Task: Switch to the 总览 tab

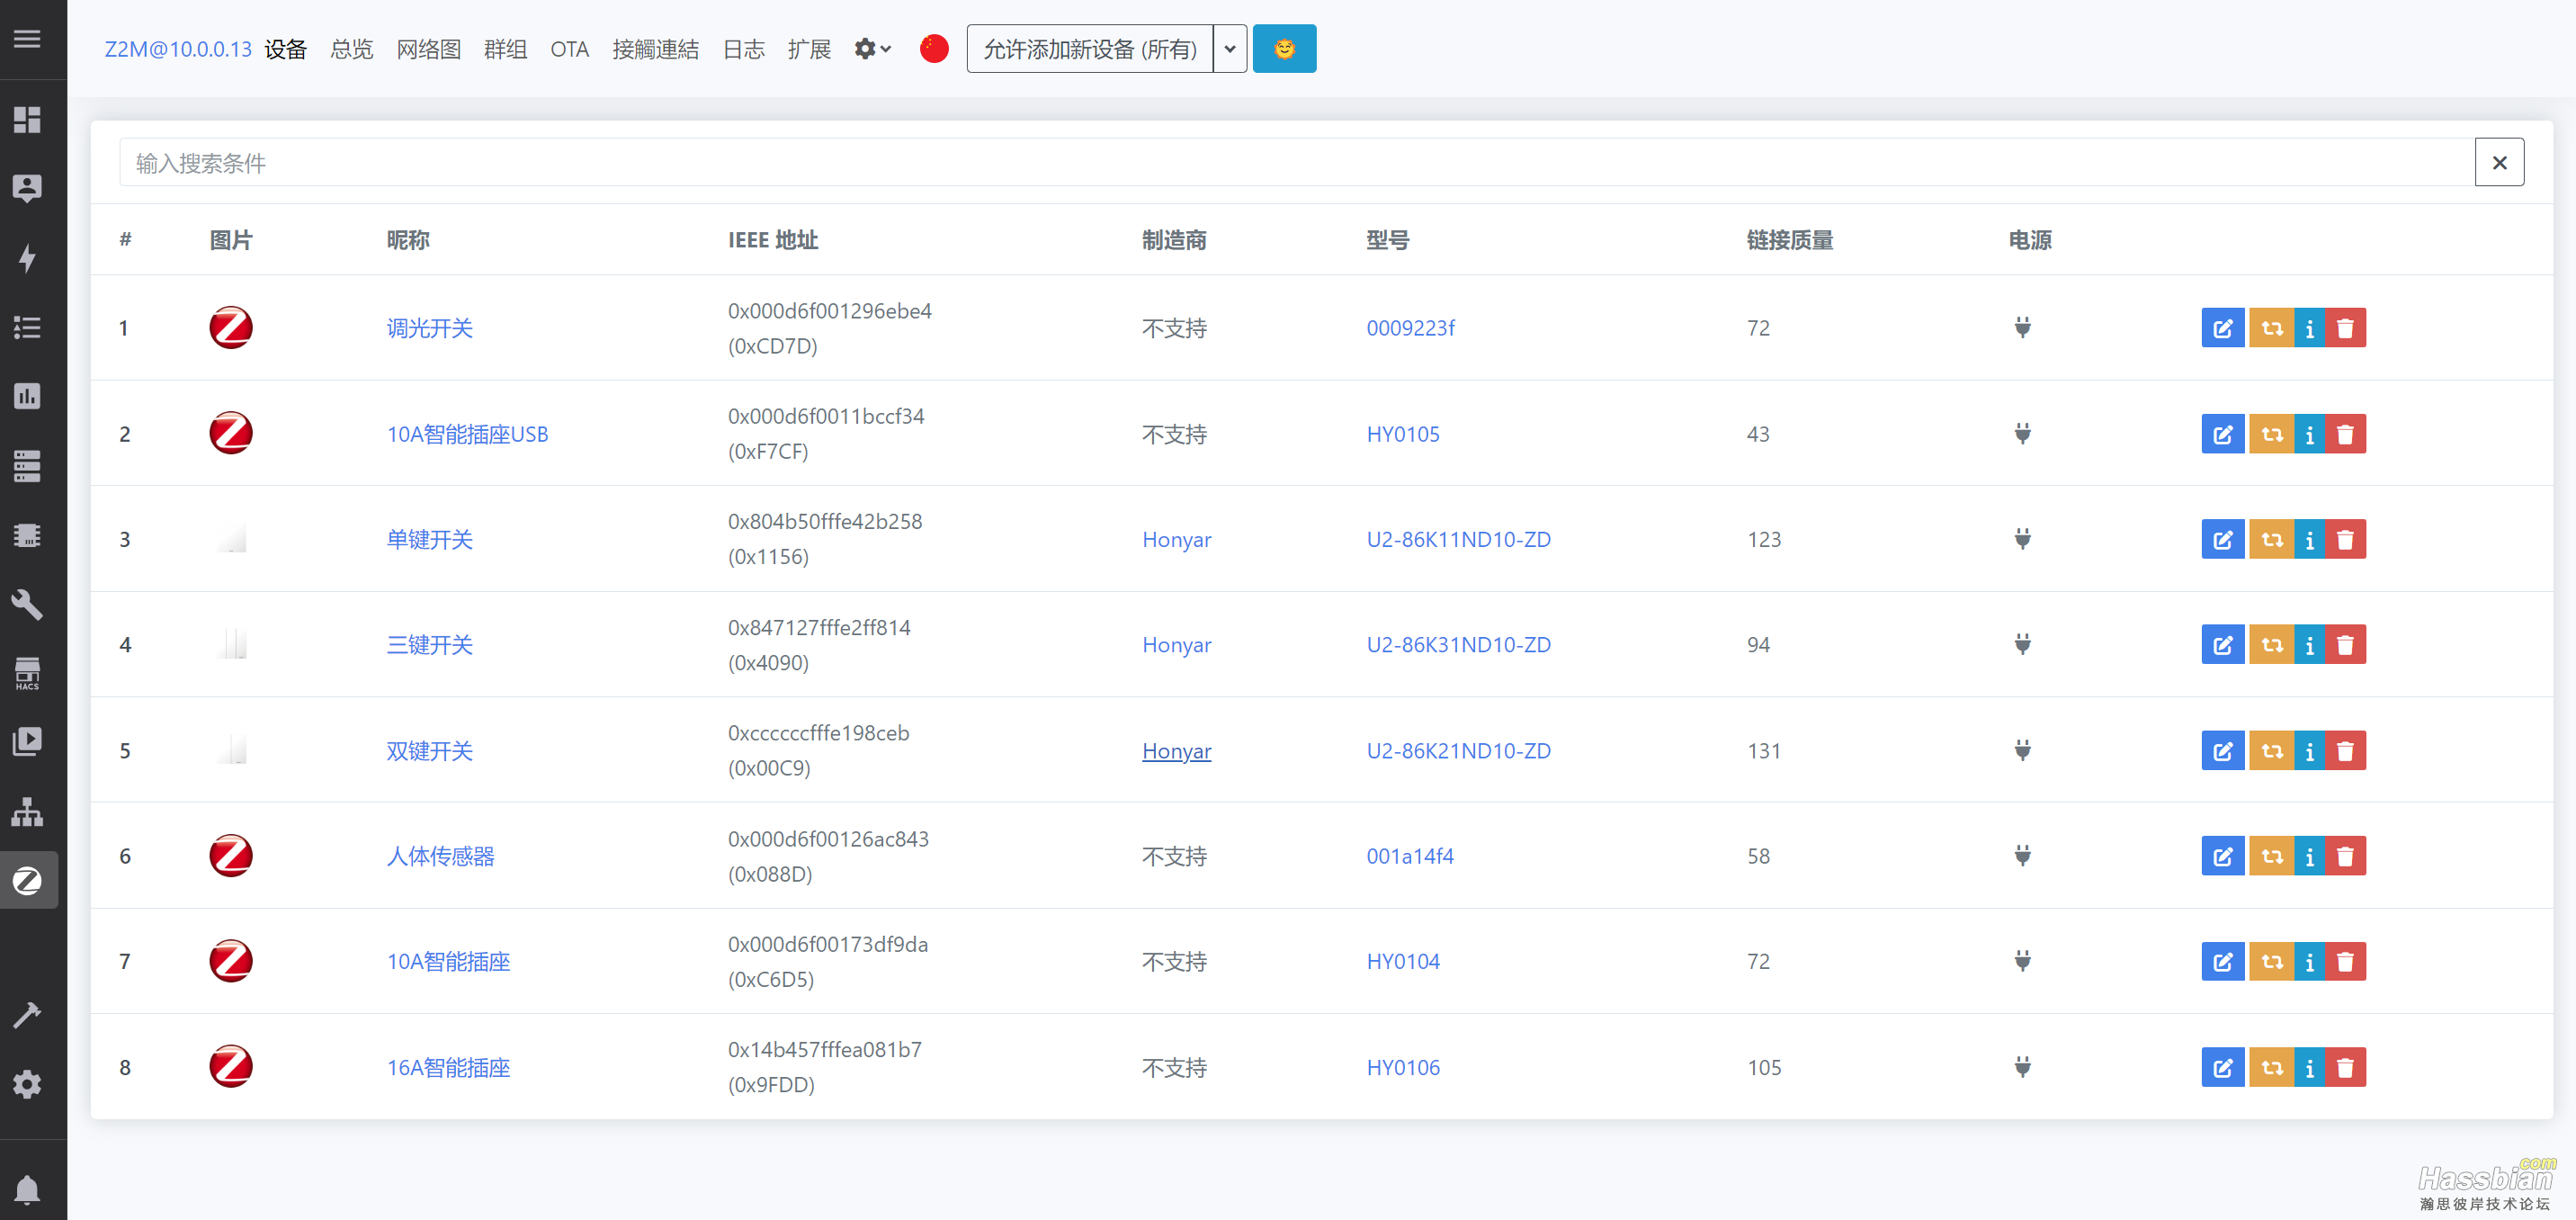Action: click(351, 49)
